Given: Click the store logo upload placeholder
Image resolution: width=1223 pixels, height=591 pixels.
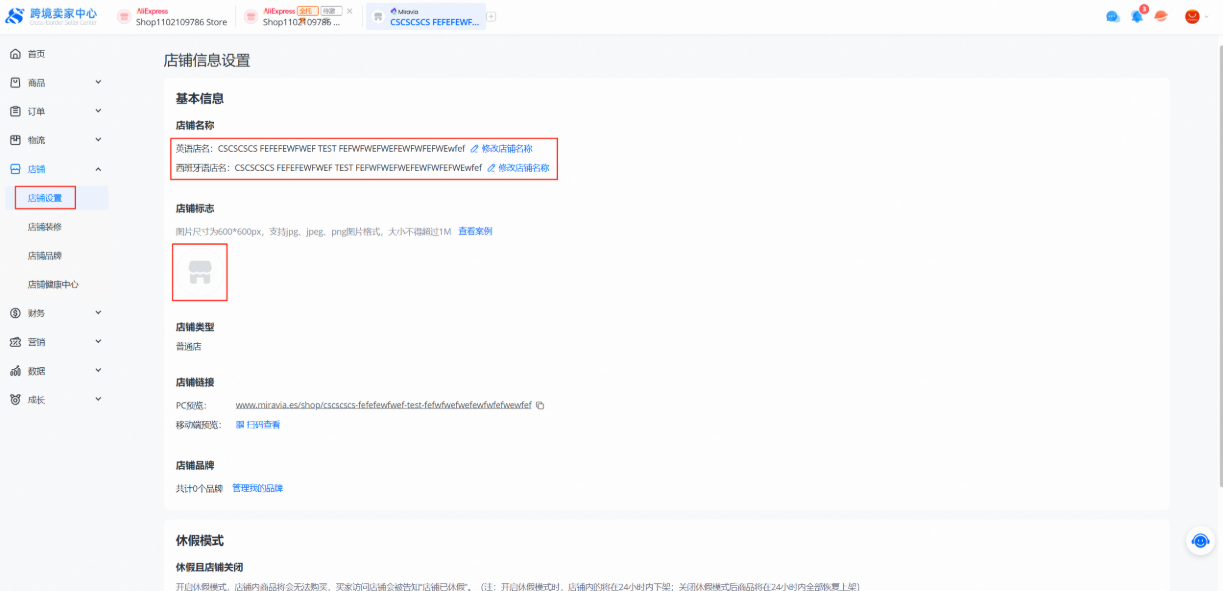Looking at the screenshot, I should [x=200, y=273].
